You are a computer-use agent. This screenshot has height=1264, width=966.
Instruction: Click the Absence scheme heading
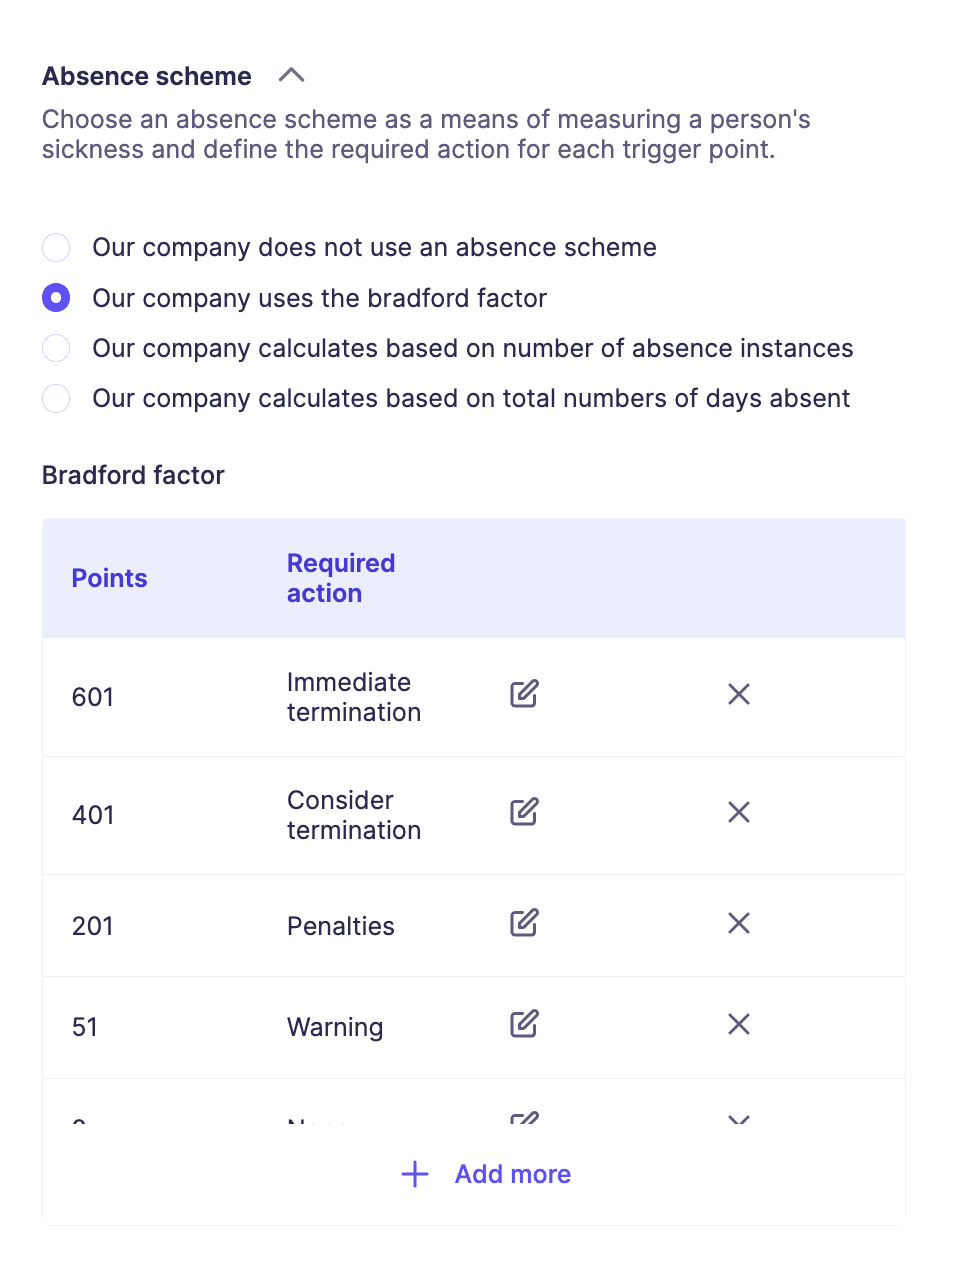click(x=147, y=76)
